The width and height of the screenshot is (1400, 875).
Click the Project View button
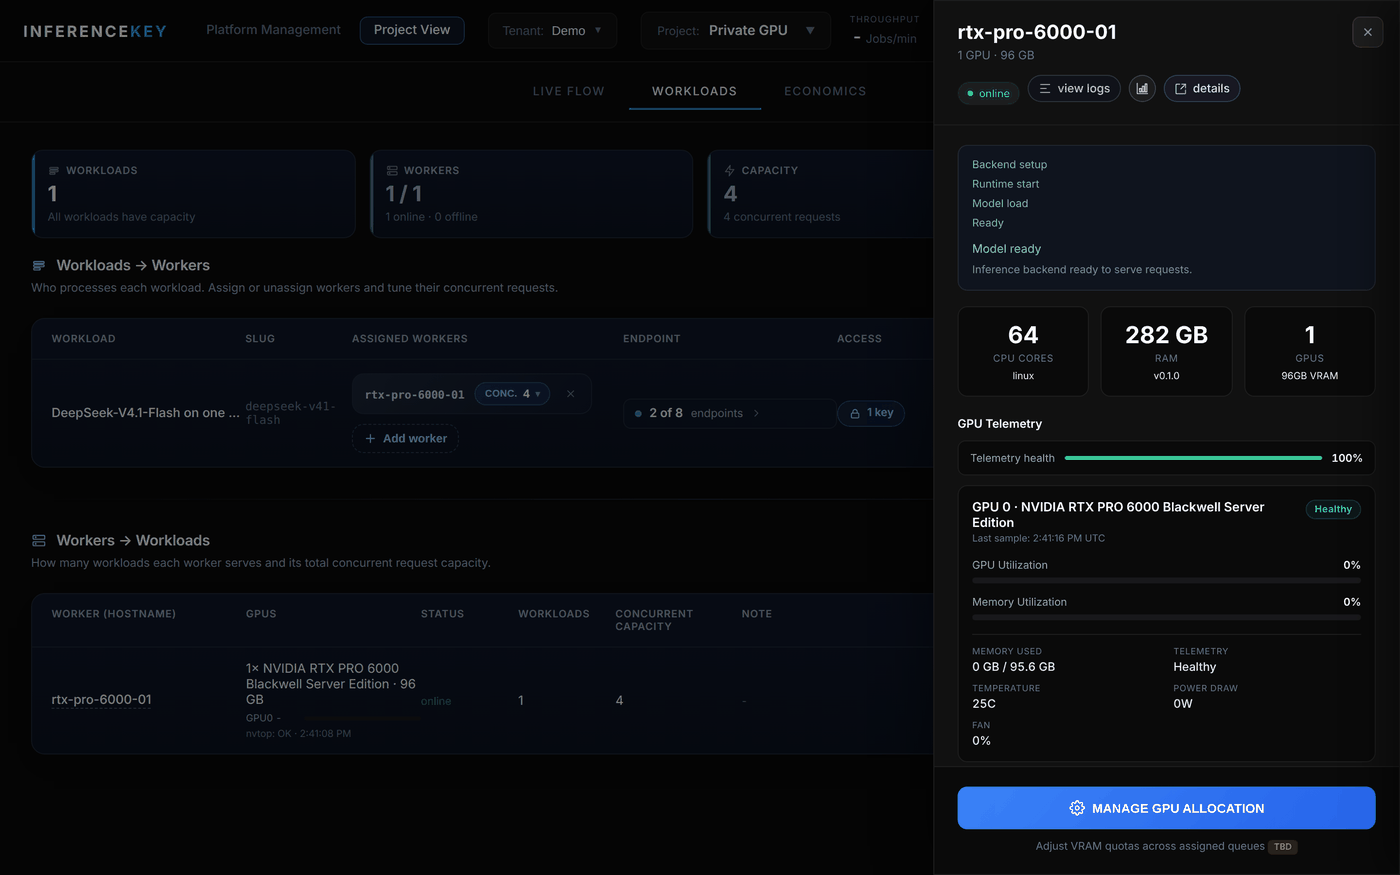412,30
